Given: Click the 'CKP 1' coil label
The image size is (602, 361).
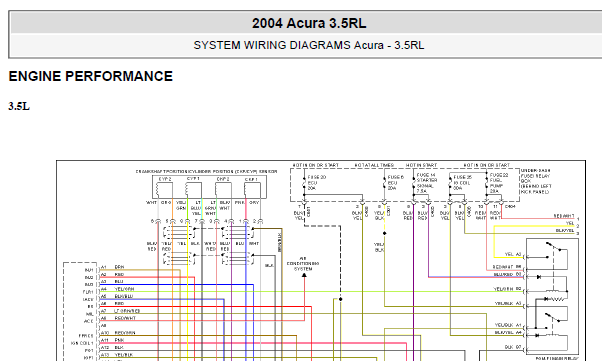Looking at the screenshot, I should (x=251, y=179).
